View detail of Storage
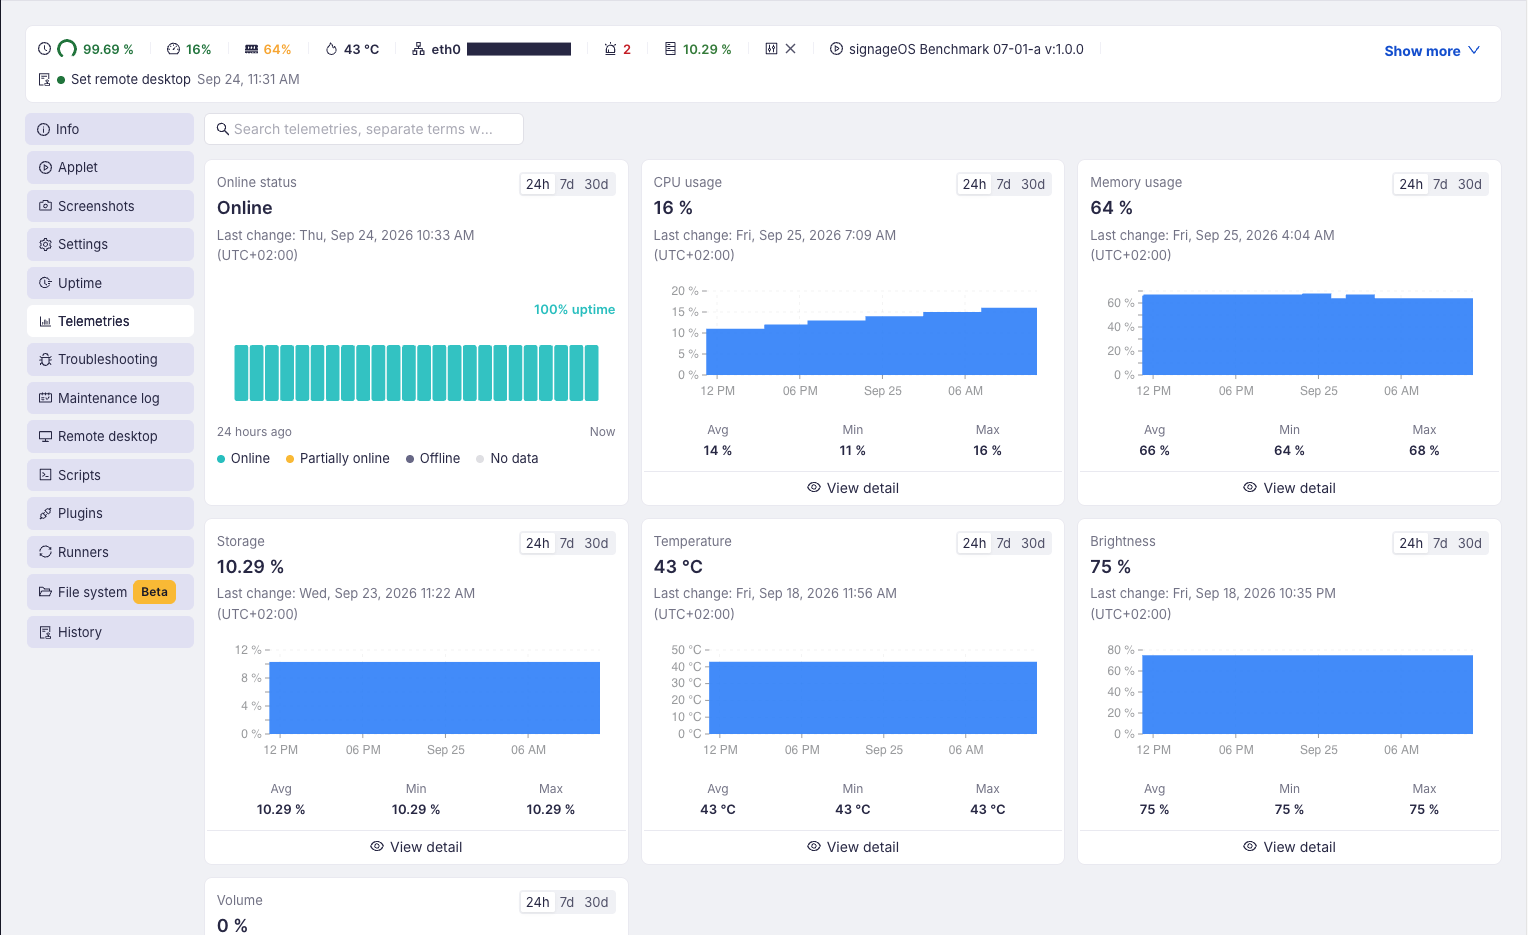 [416, 847]
